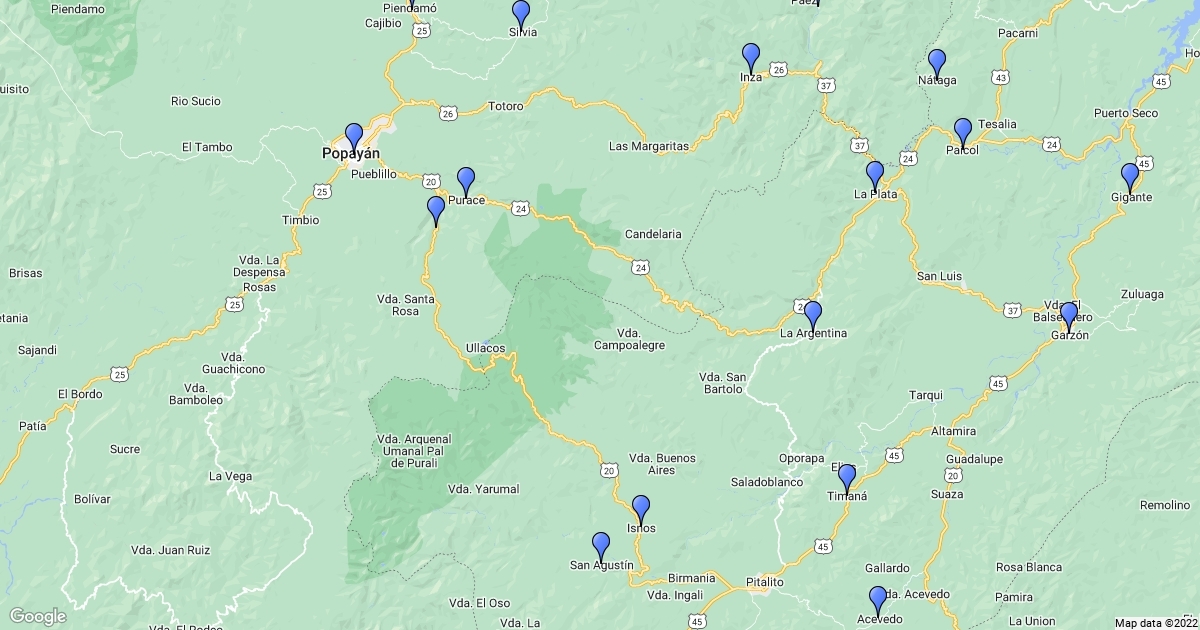Open the Google logo link
This screenshot has width=1200, height=630.
coord(38,616)
